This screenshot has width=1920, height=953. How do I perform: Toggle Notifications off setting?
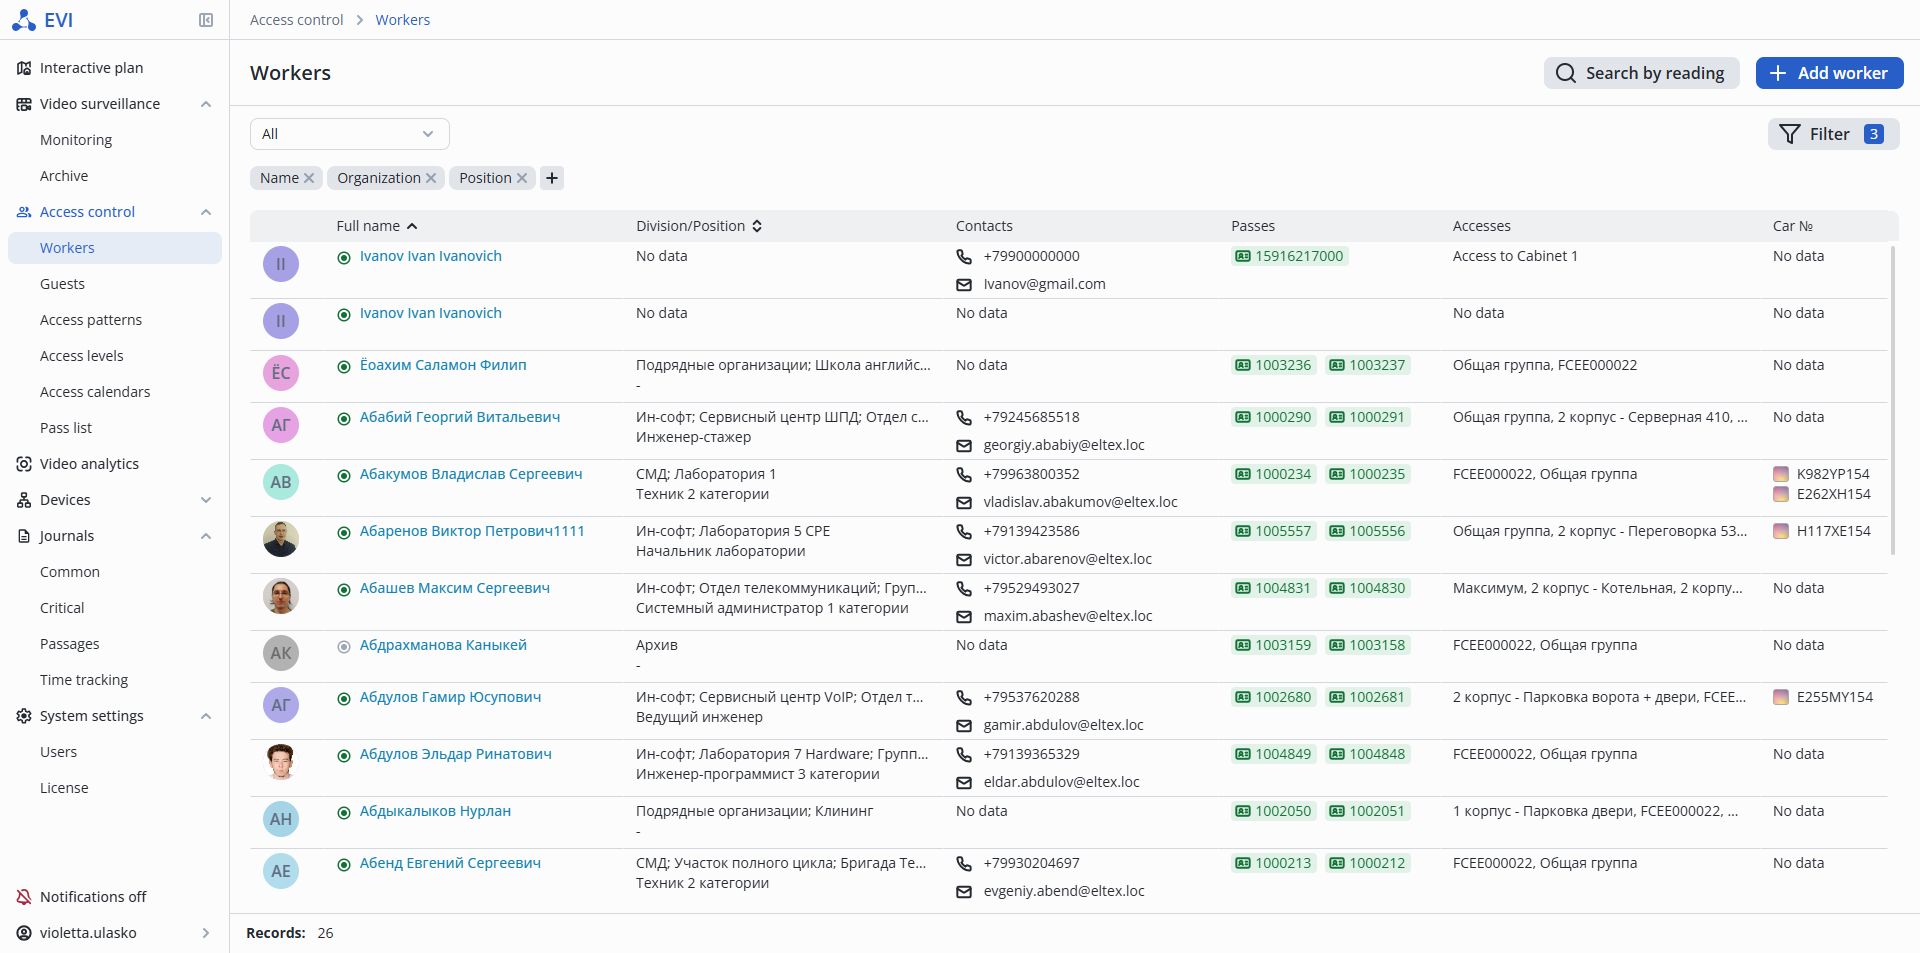pyautogui.click(x=93, y=897)
